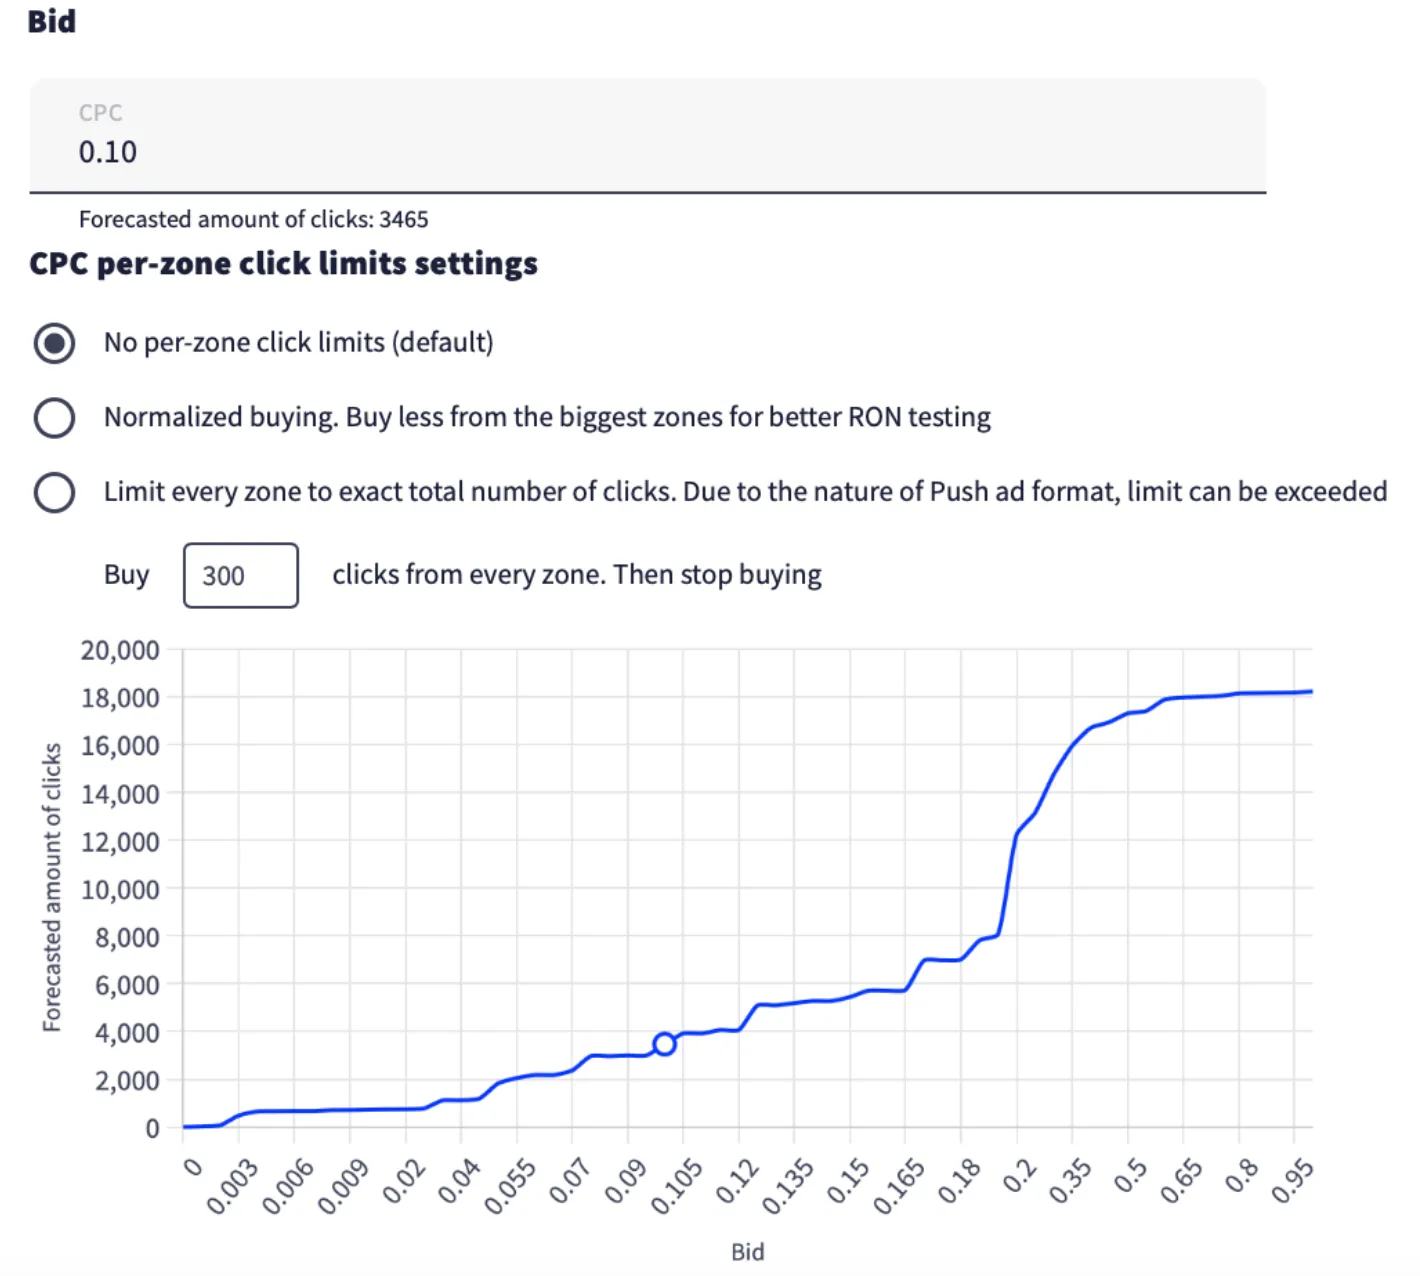1420x1276 pixels.
Task: Click the Bid title below the chart
Action: pos(747,1252)
